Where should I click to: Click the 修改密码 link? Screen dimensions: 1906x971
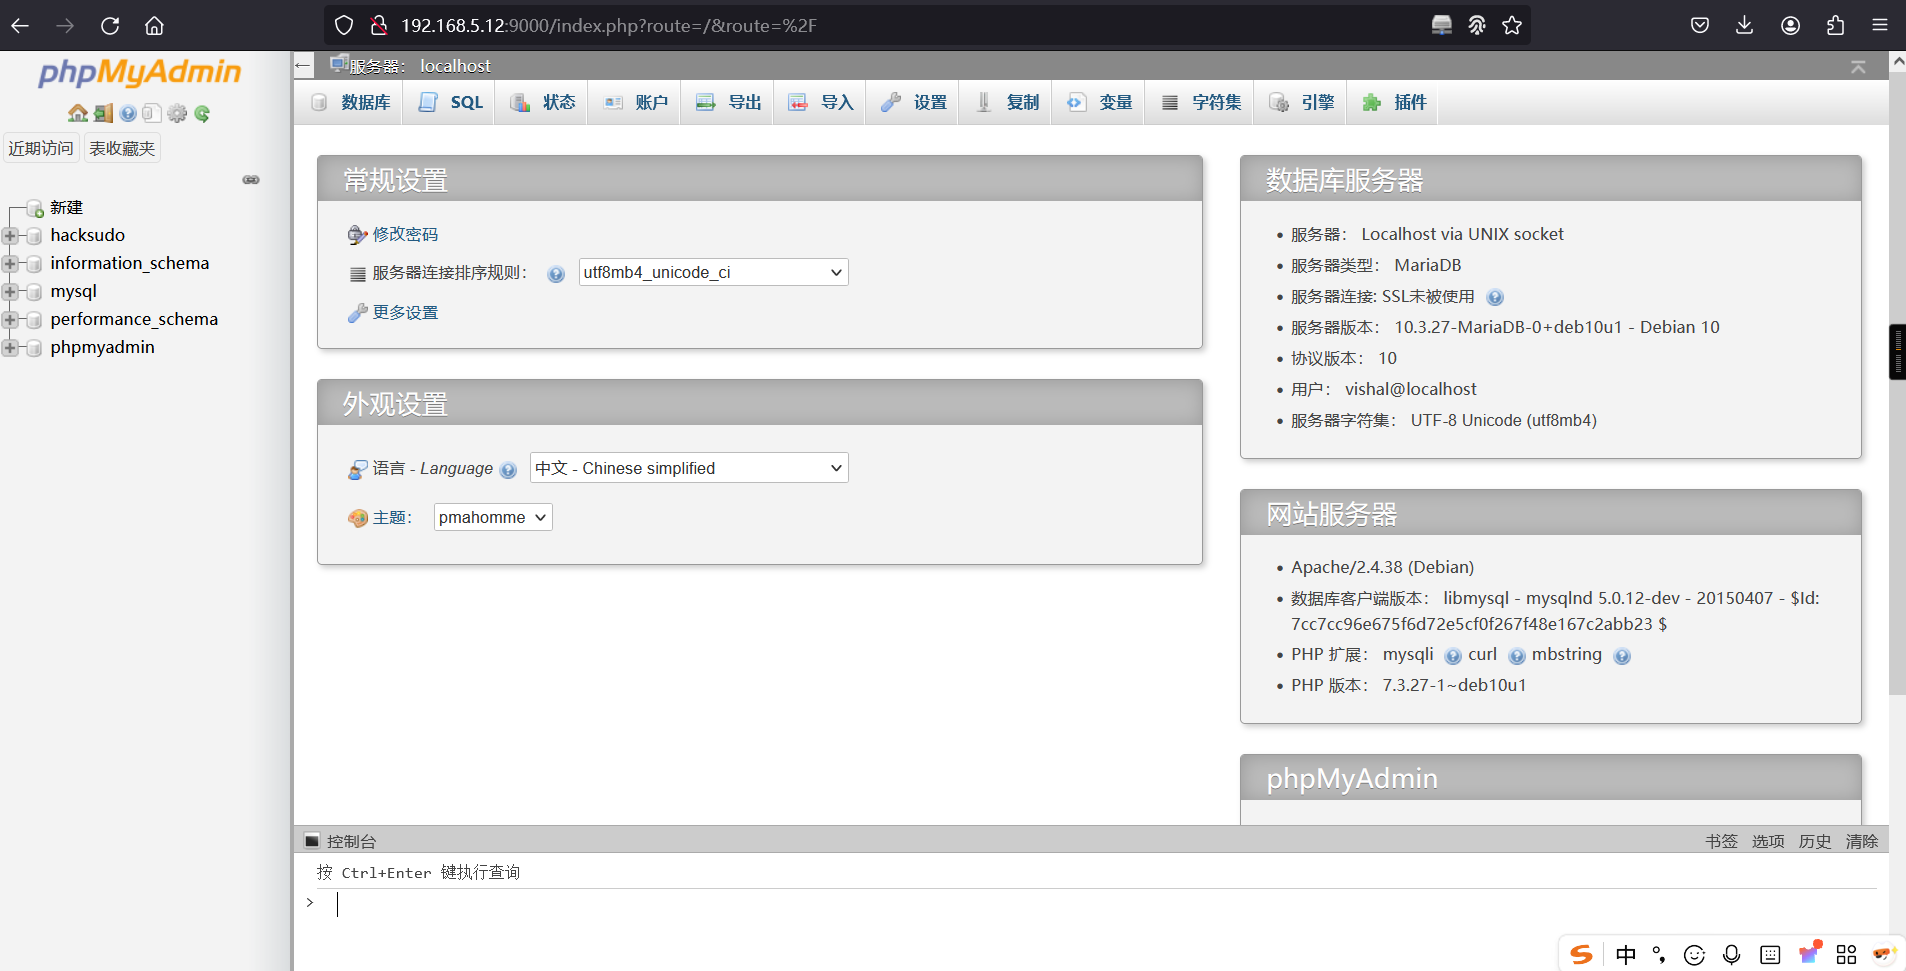405,234
